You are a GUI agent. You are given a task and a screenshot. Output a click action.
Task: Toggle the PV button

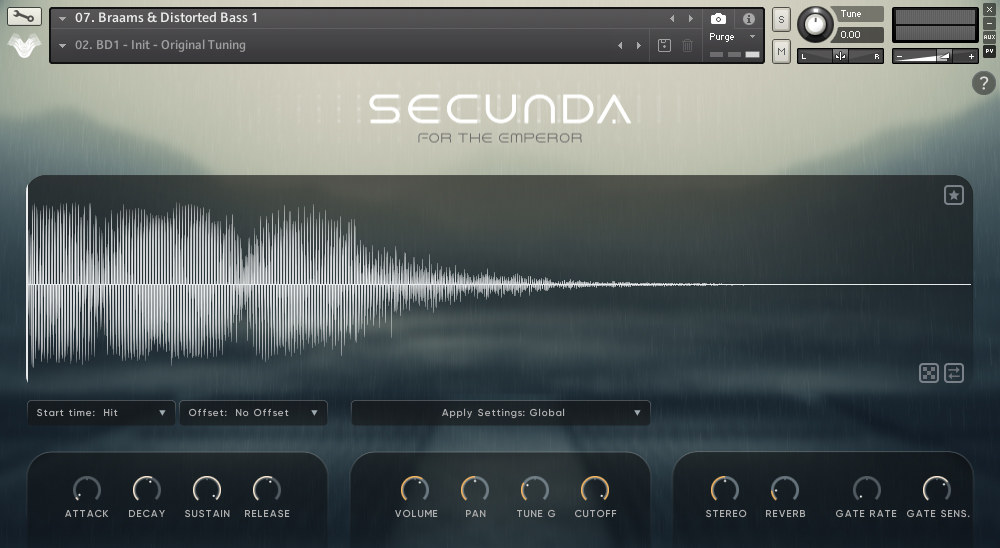point(989,51)
